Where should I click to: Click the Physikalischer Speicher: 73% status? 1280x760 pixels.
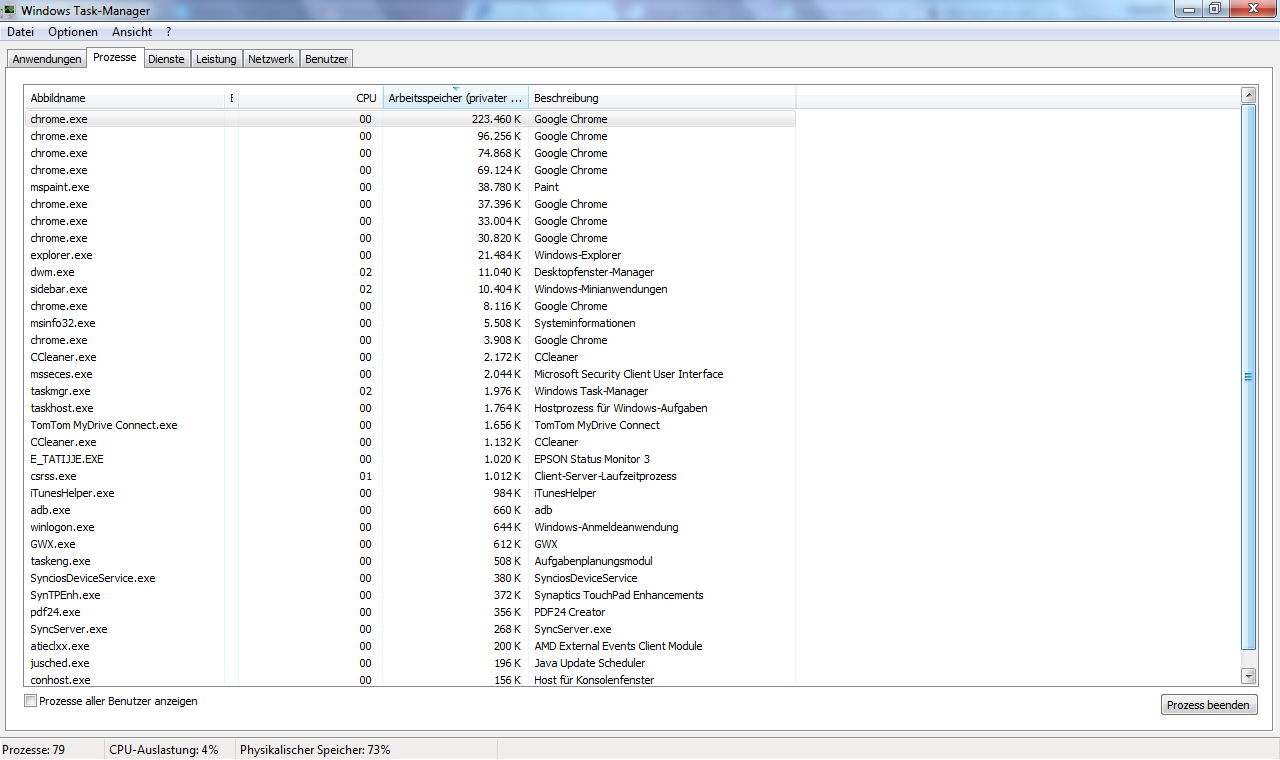point(315,749)
